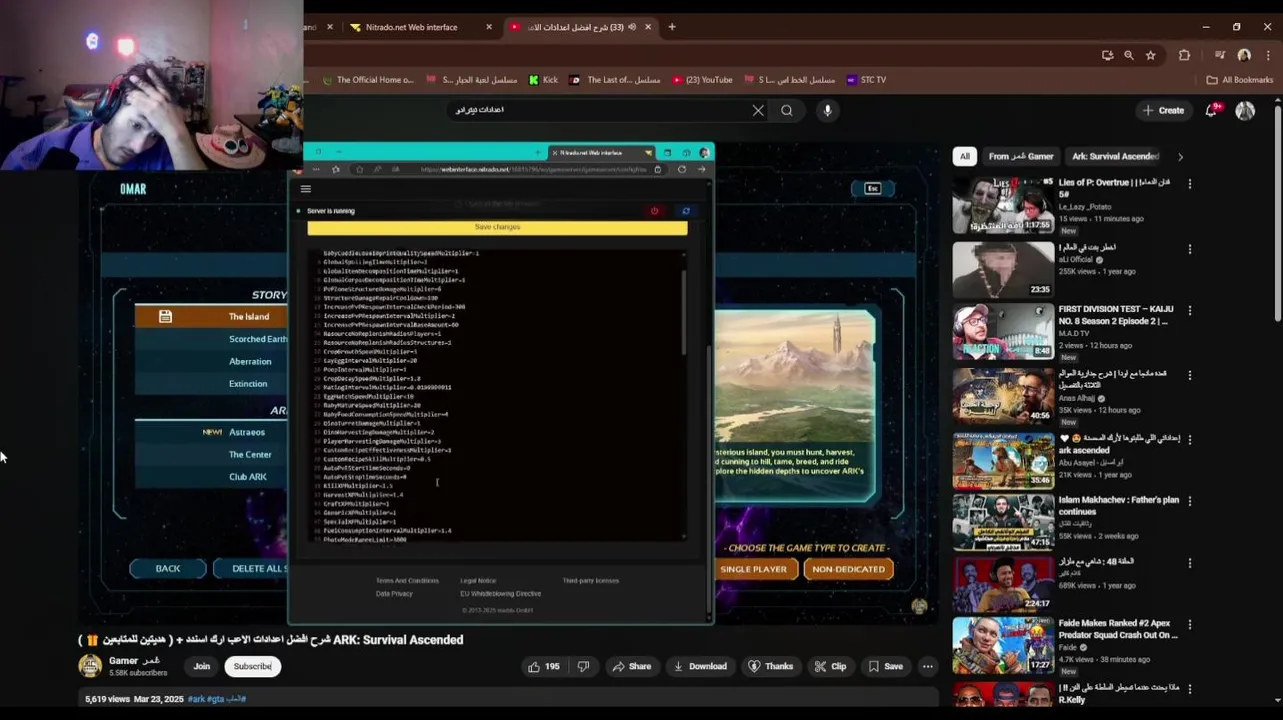The image size is (1283, 720).
Task: Run search with magnifier button
Action: [787, 111]
